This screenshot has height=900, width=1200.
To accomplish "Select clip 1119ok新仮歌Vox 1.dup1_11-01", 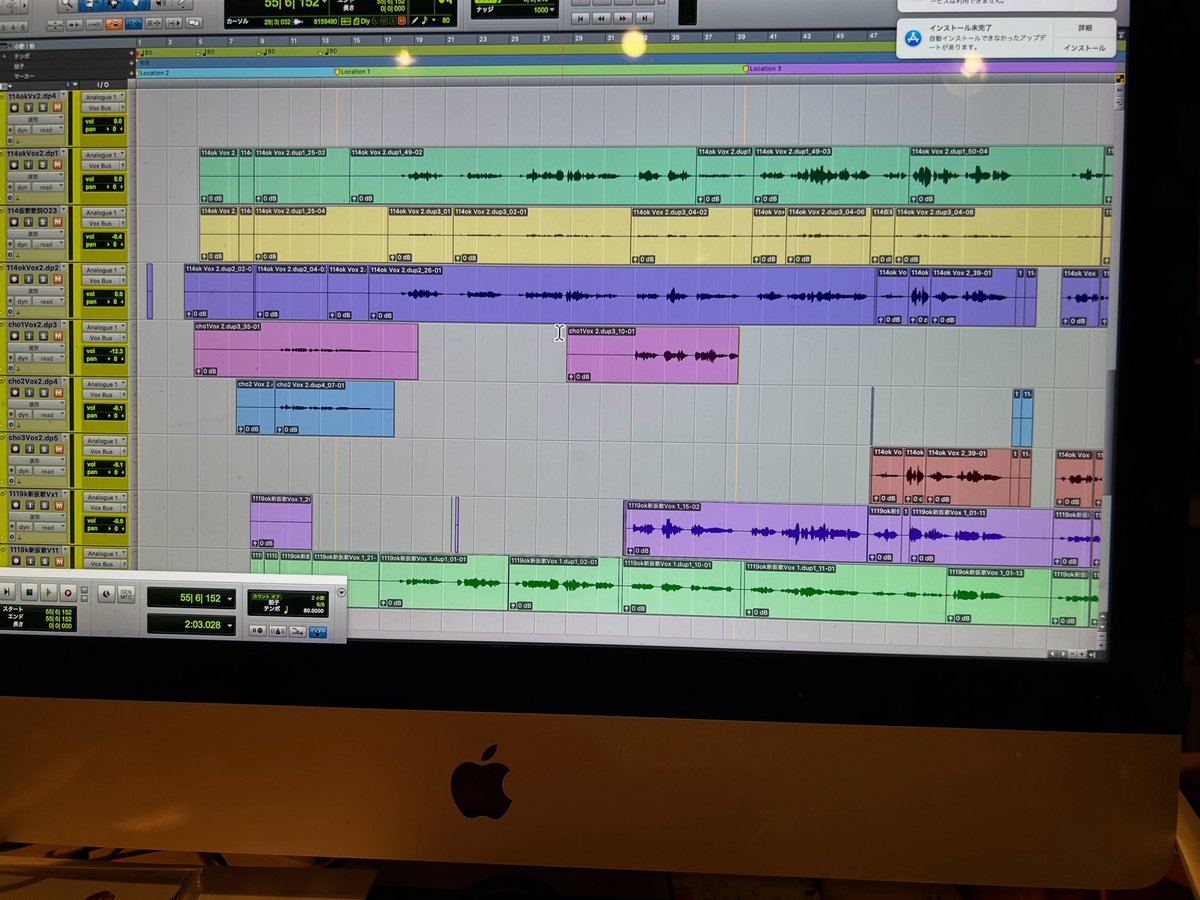I will coord(845,592).
